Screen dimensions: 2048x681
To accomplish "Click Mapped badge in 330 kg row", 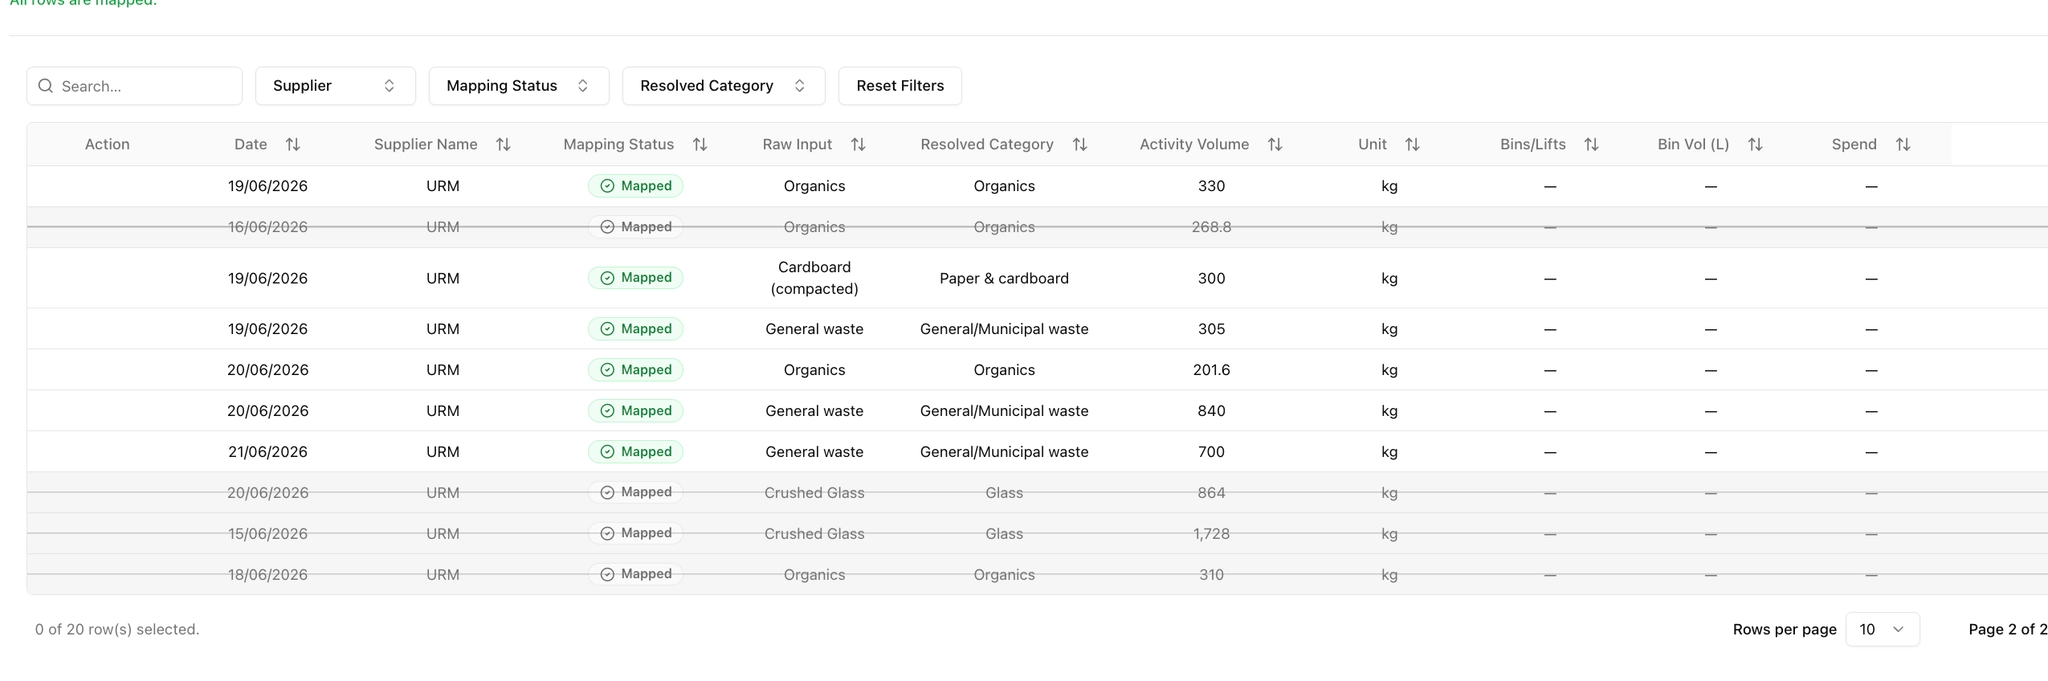I will (x=636, y=186).
